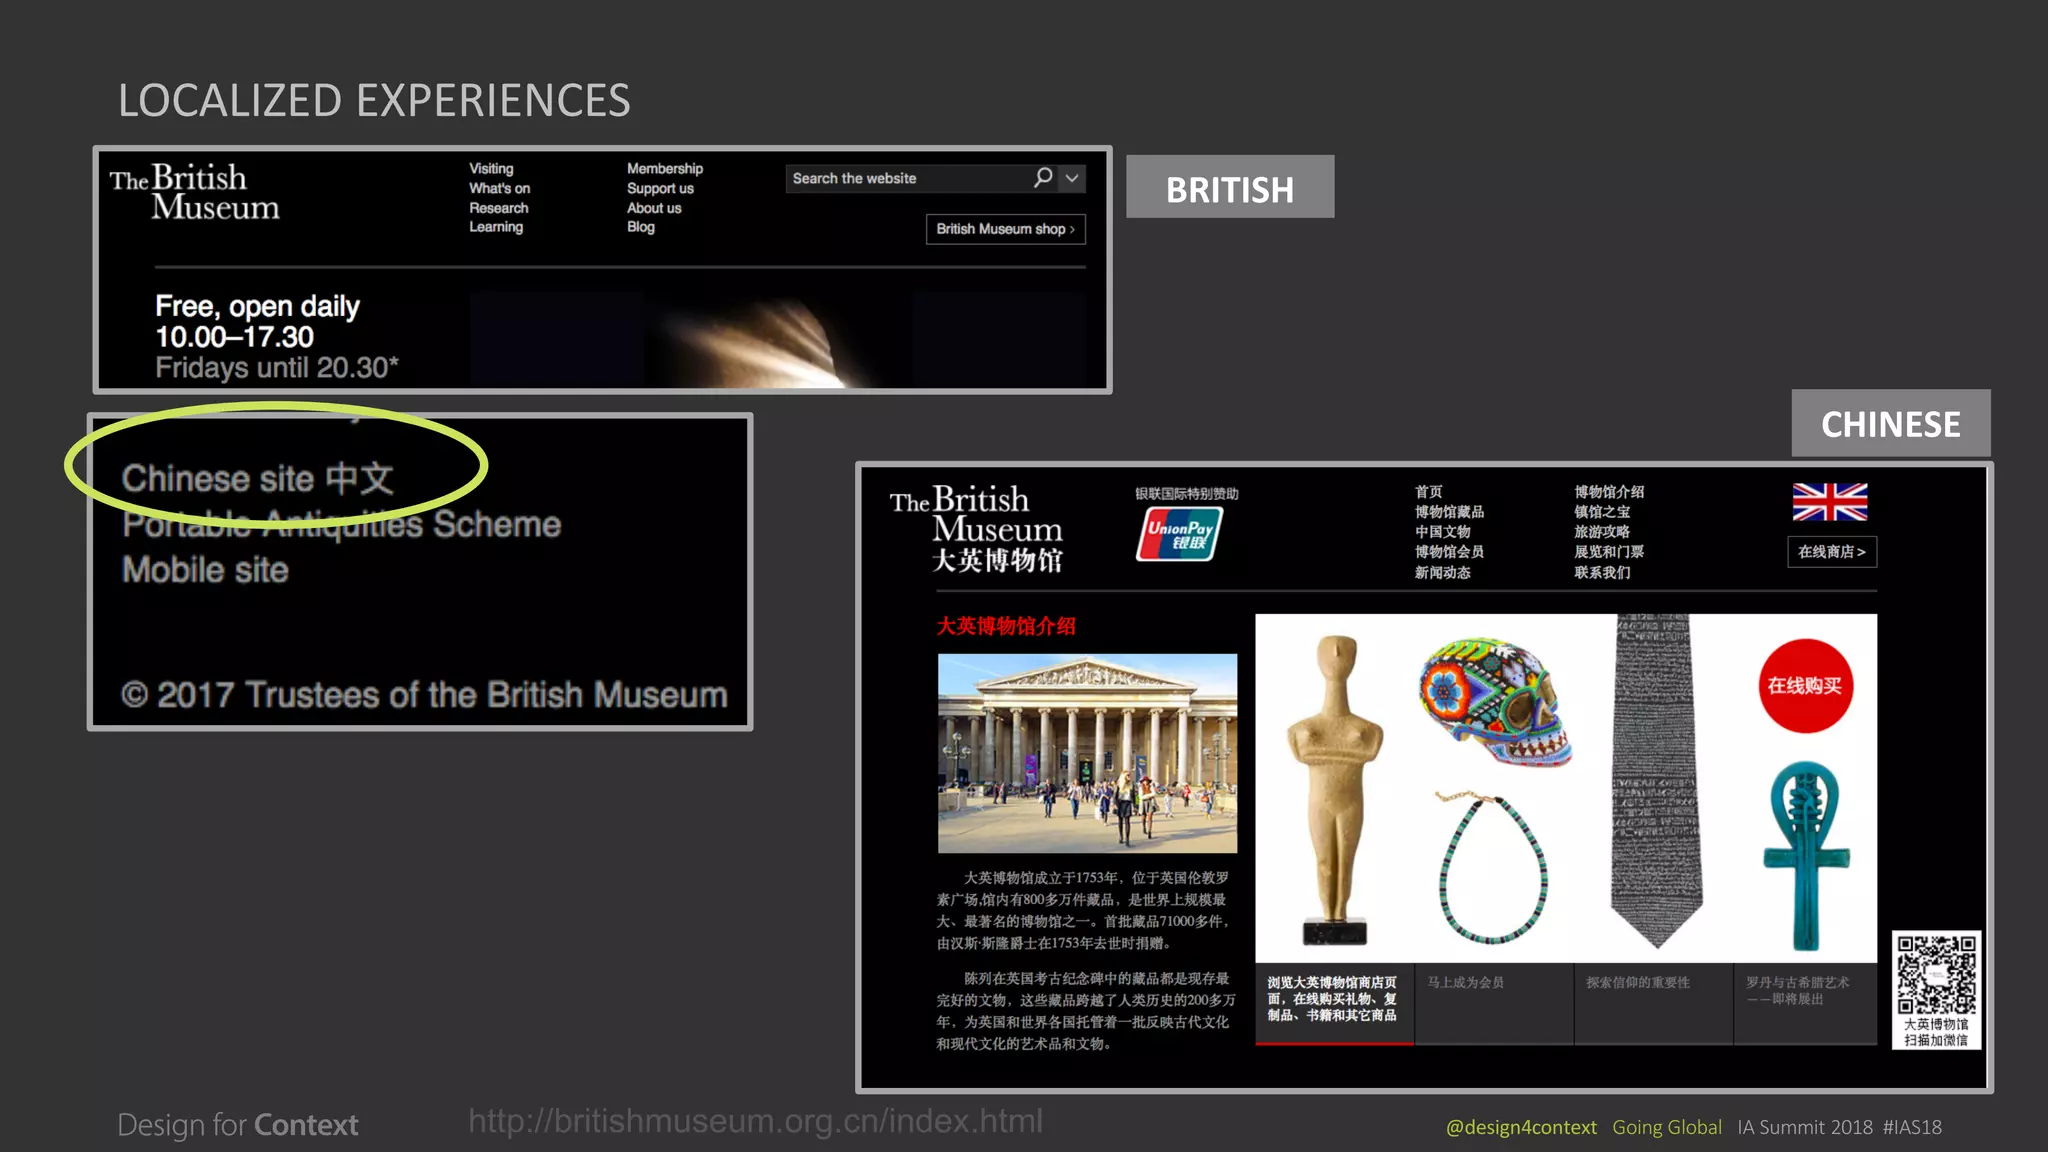Screen dimensions: 2048x1152
Task: Click the museum building photo
Action: coord(1087,753)
